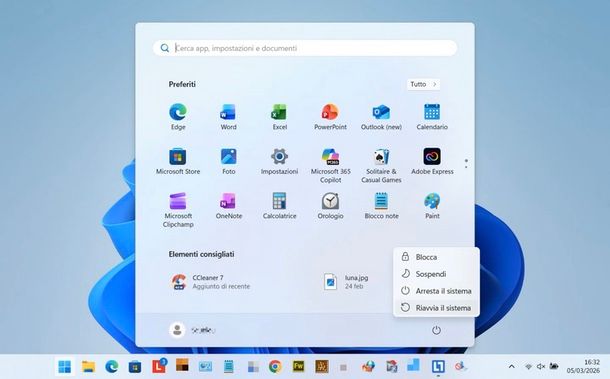Expand all apps with Tutto button
This screenshot has width=610, height=379.
423,84
